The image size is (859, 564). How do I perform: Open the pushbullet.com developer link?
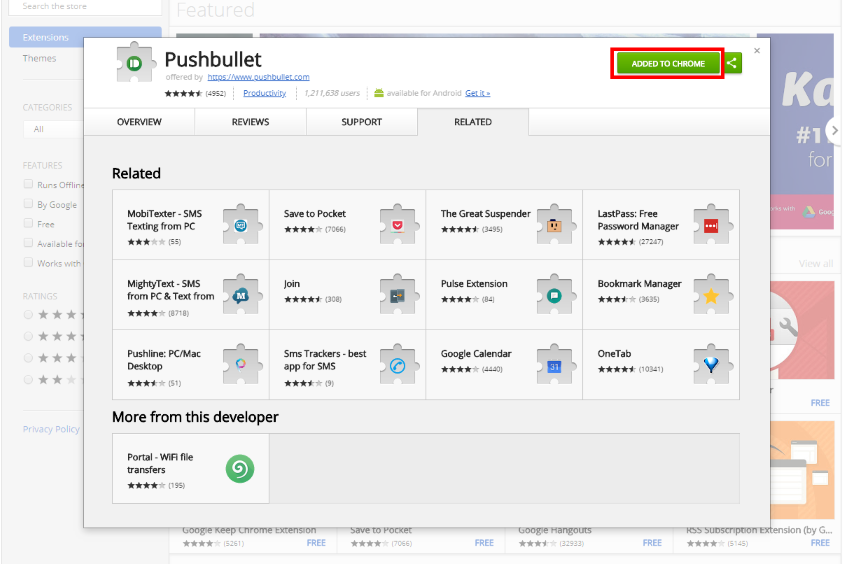point(259,77)
